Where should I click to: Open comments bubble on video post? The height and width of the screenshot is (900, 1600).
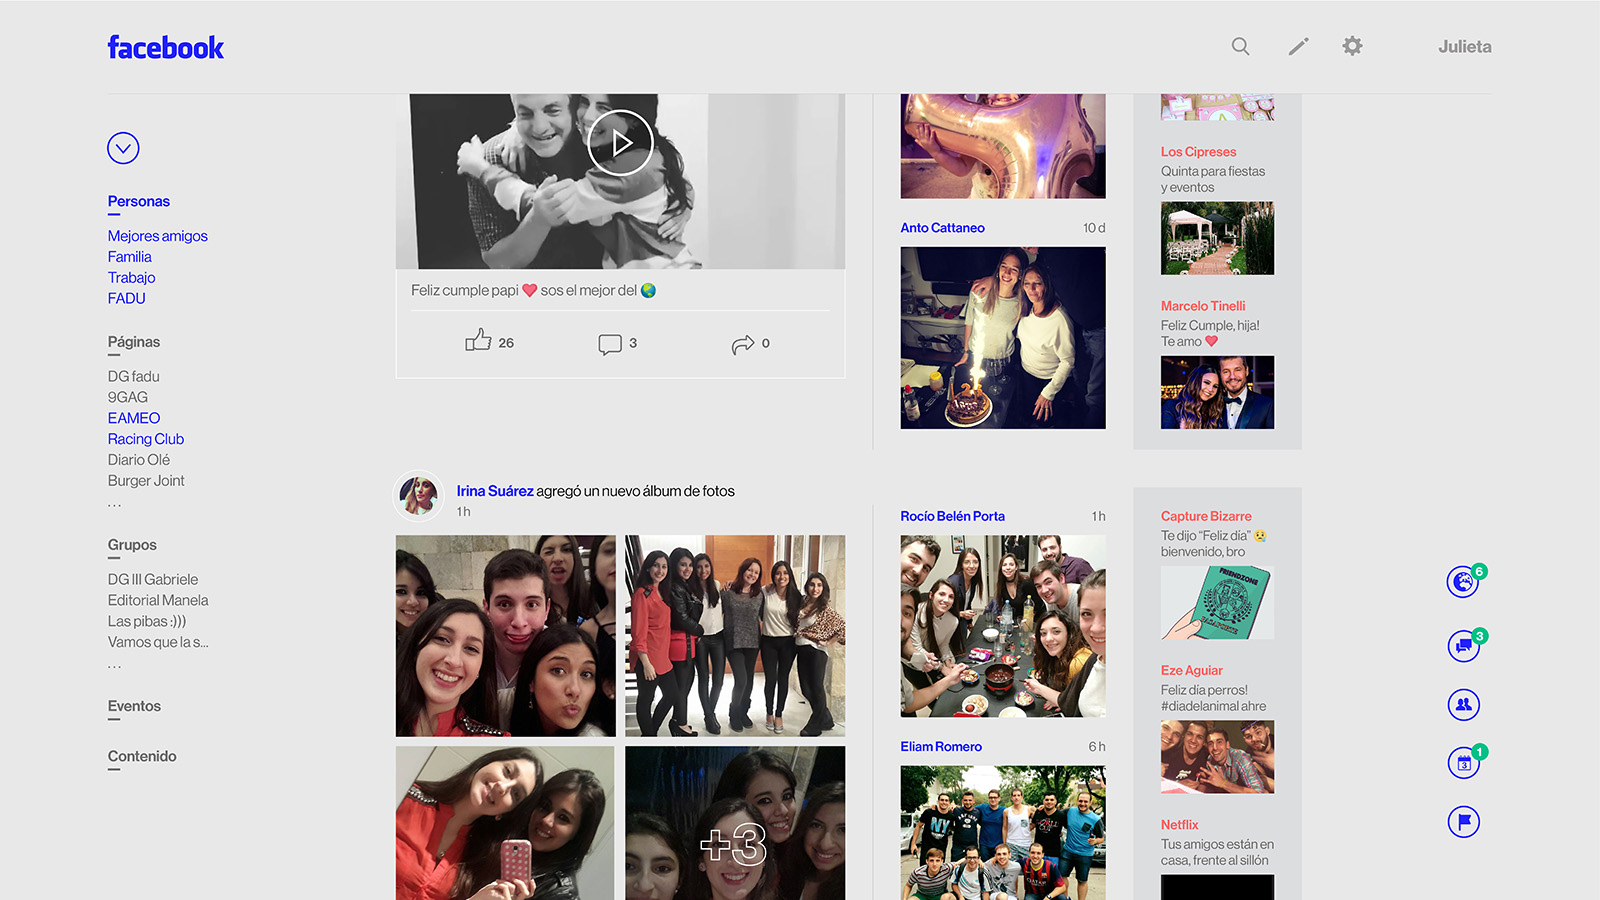click(610, 344)
